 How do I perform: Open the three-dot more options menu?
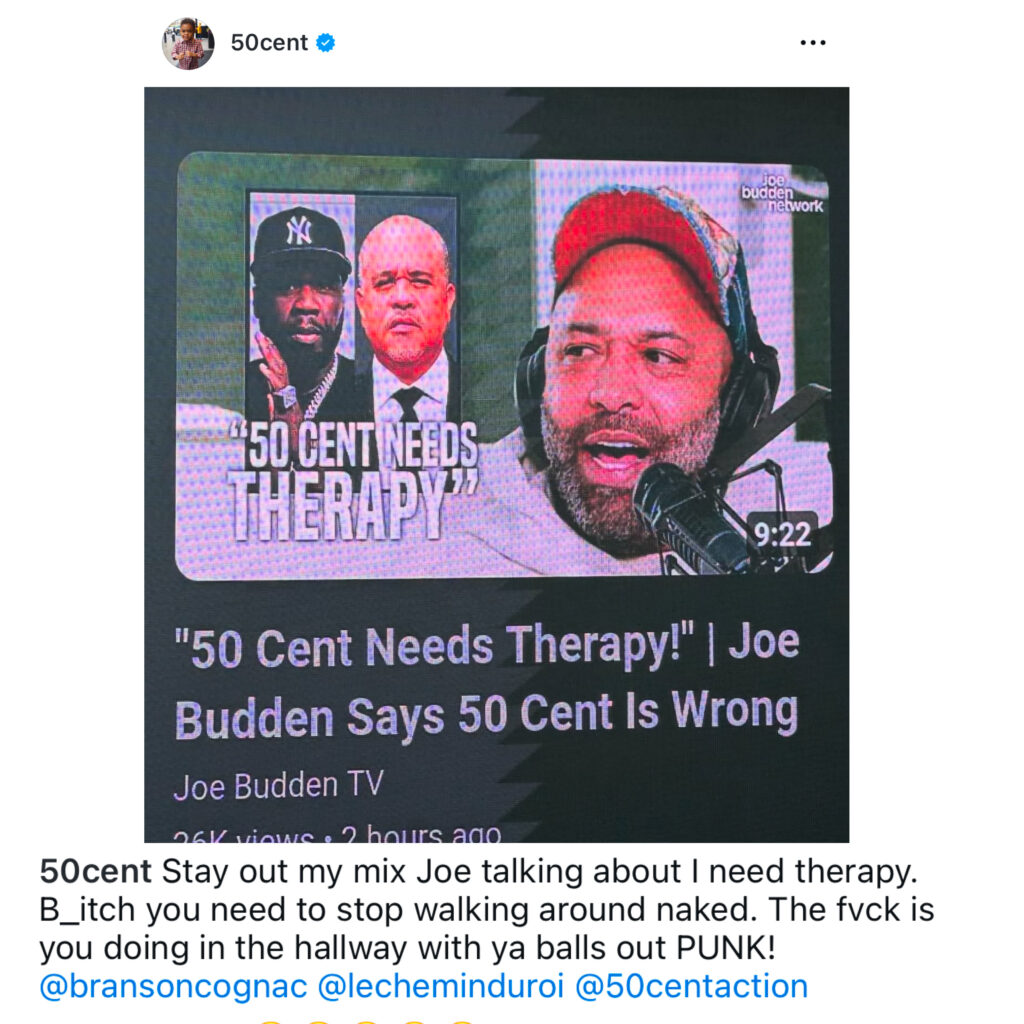812,43
